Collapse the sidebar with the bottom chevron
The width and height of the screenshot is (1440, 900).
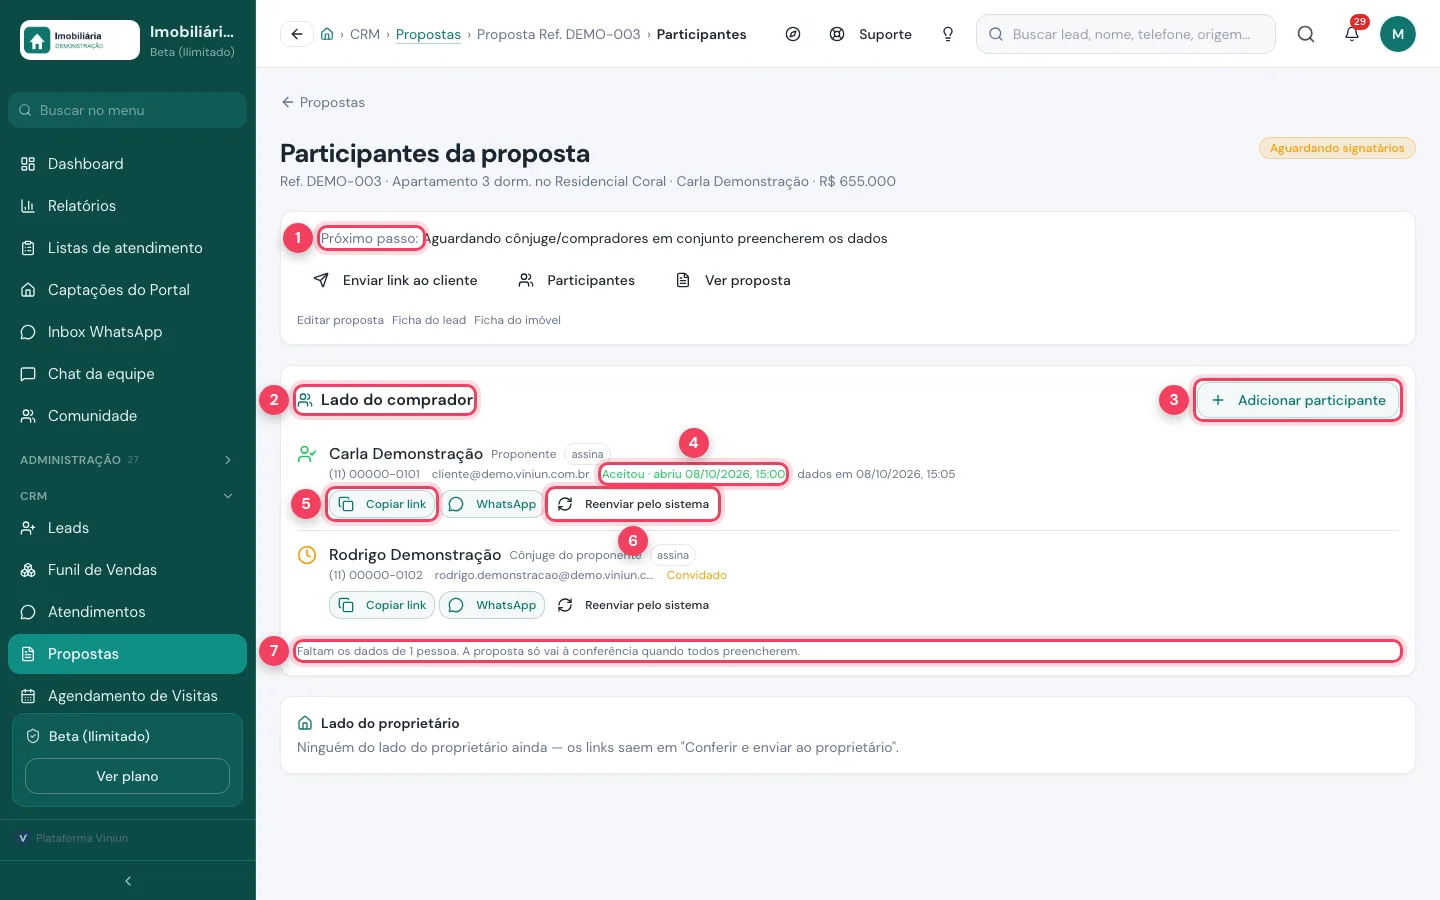[x=128, y=881]
